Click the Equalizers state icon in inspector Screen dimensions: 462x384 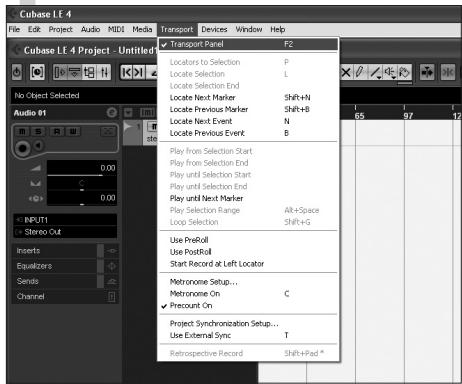(x=112, y=266)
